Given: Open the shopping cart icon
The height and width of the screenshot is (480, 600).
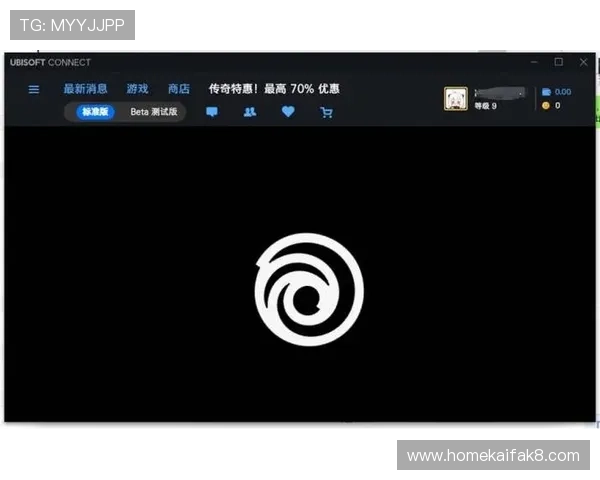Looking at the screenshot, I should pos(326,112).
